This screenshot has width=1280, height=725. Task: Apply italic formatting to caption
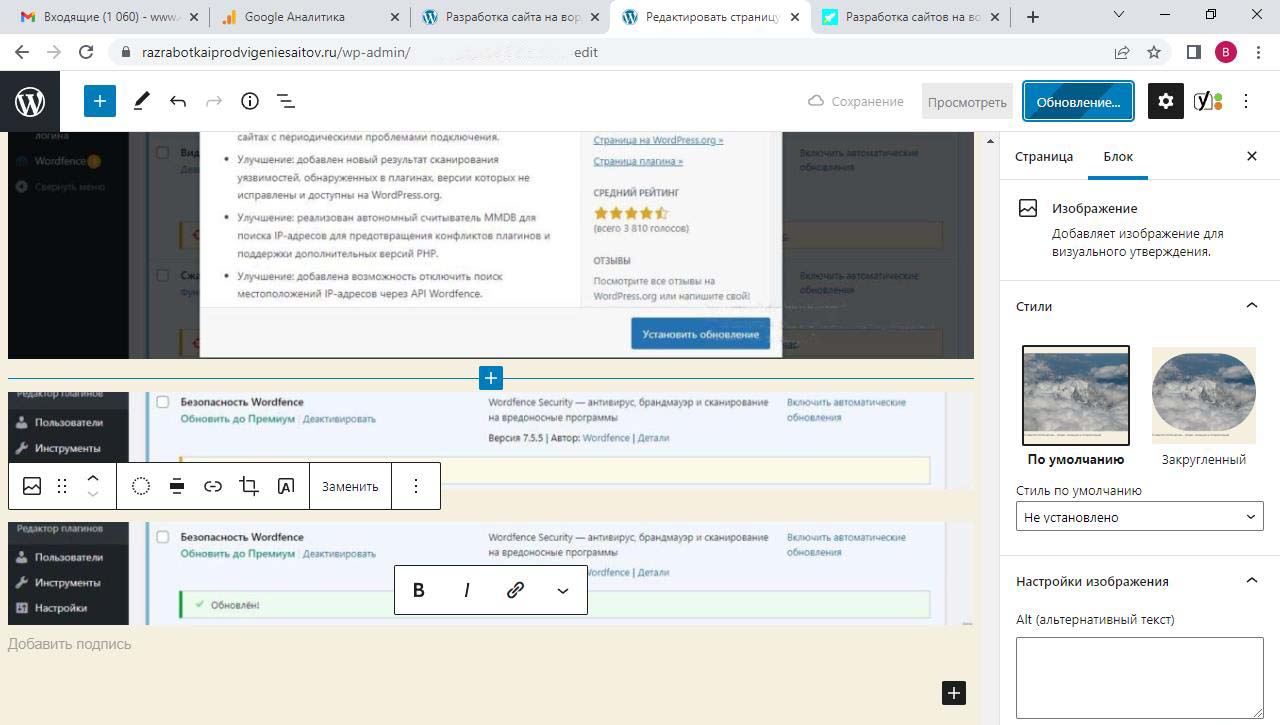tap(467, 590)
